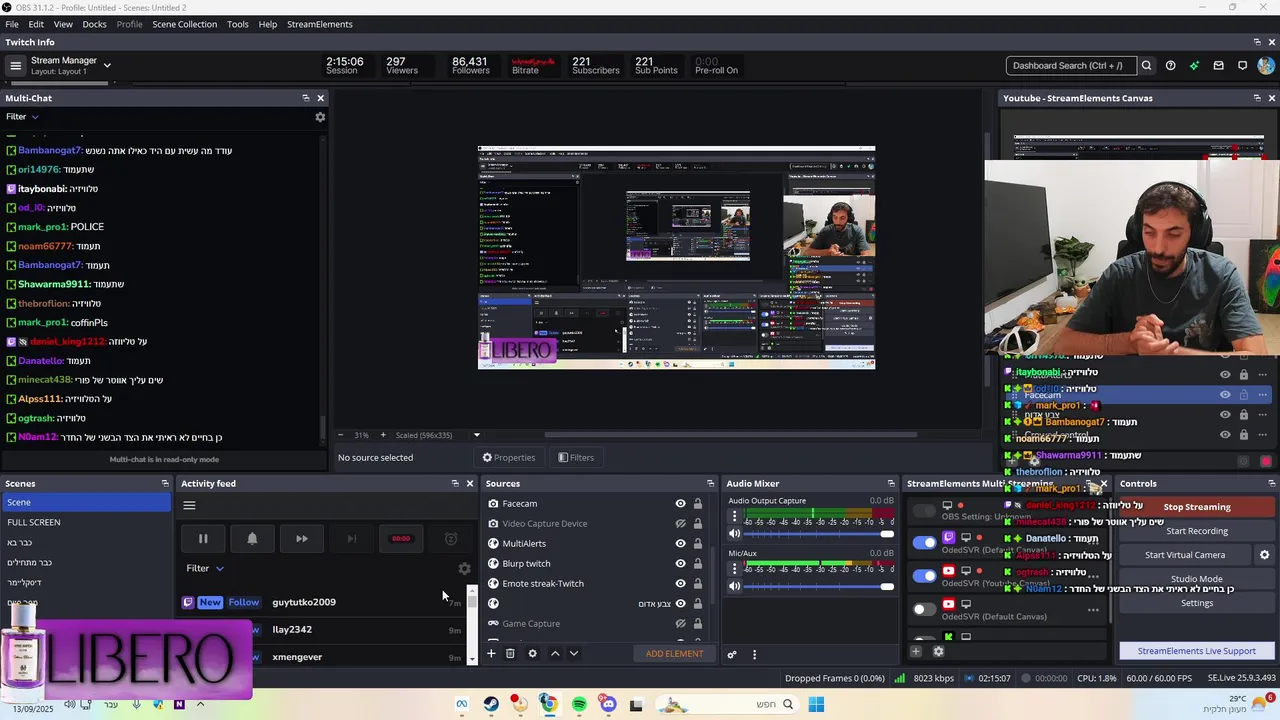The width and height of the screenshot is (1280, 720).
Task: Open StreamElements Live Support
Action: pyautogui.click(x=1196, y=651)
